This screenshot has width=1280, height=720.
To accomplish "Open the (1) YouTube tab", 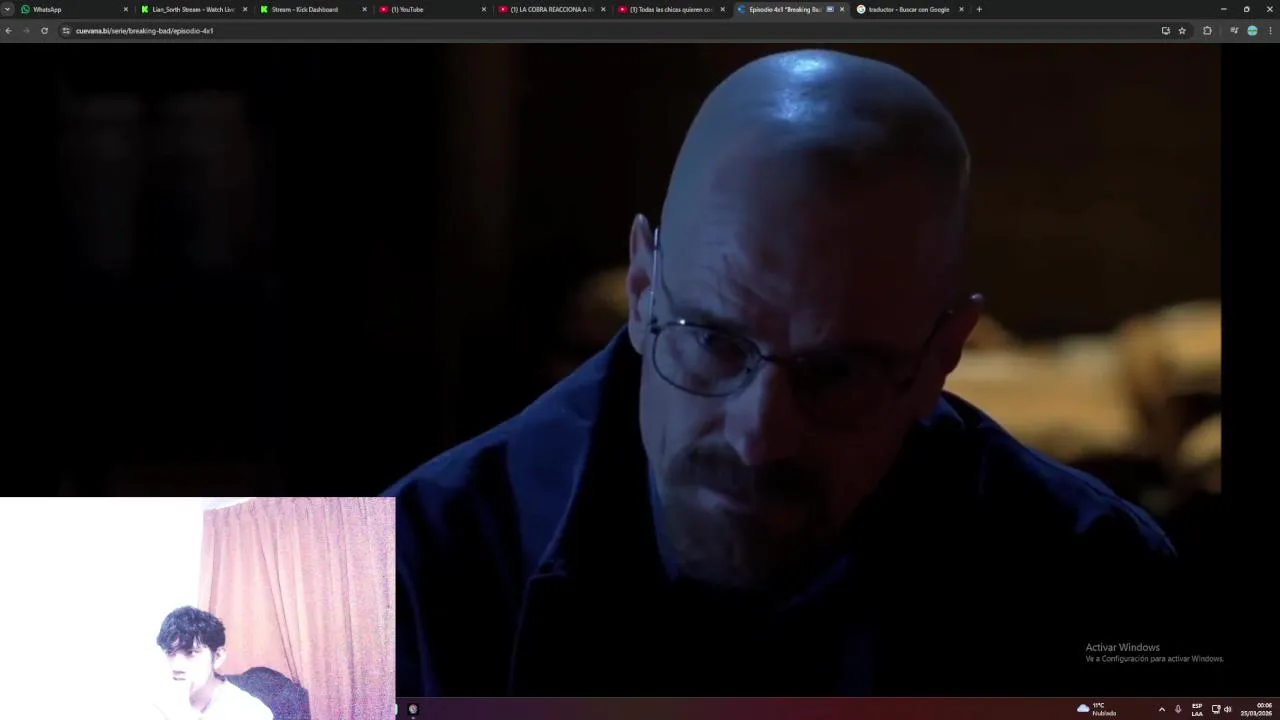I will (x=433, y=9).
